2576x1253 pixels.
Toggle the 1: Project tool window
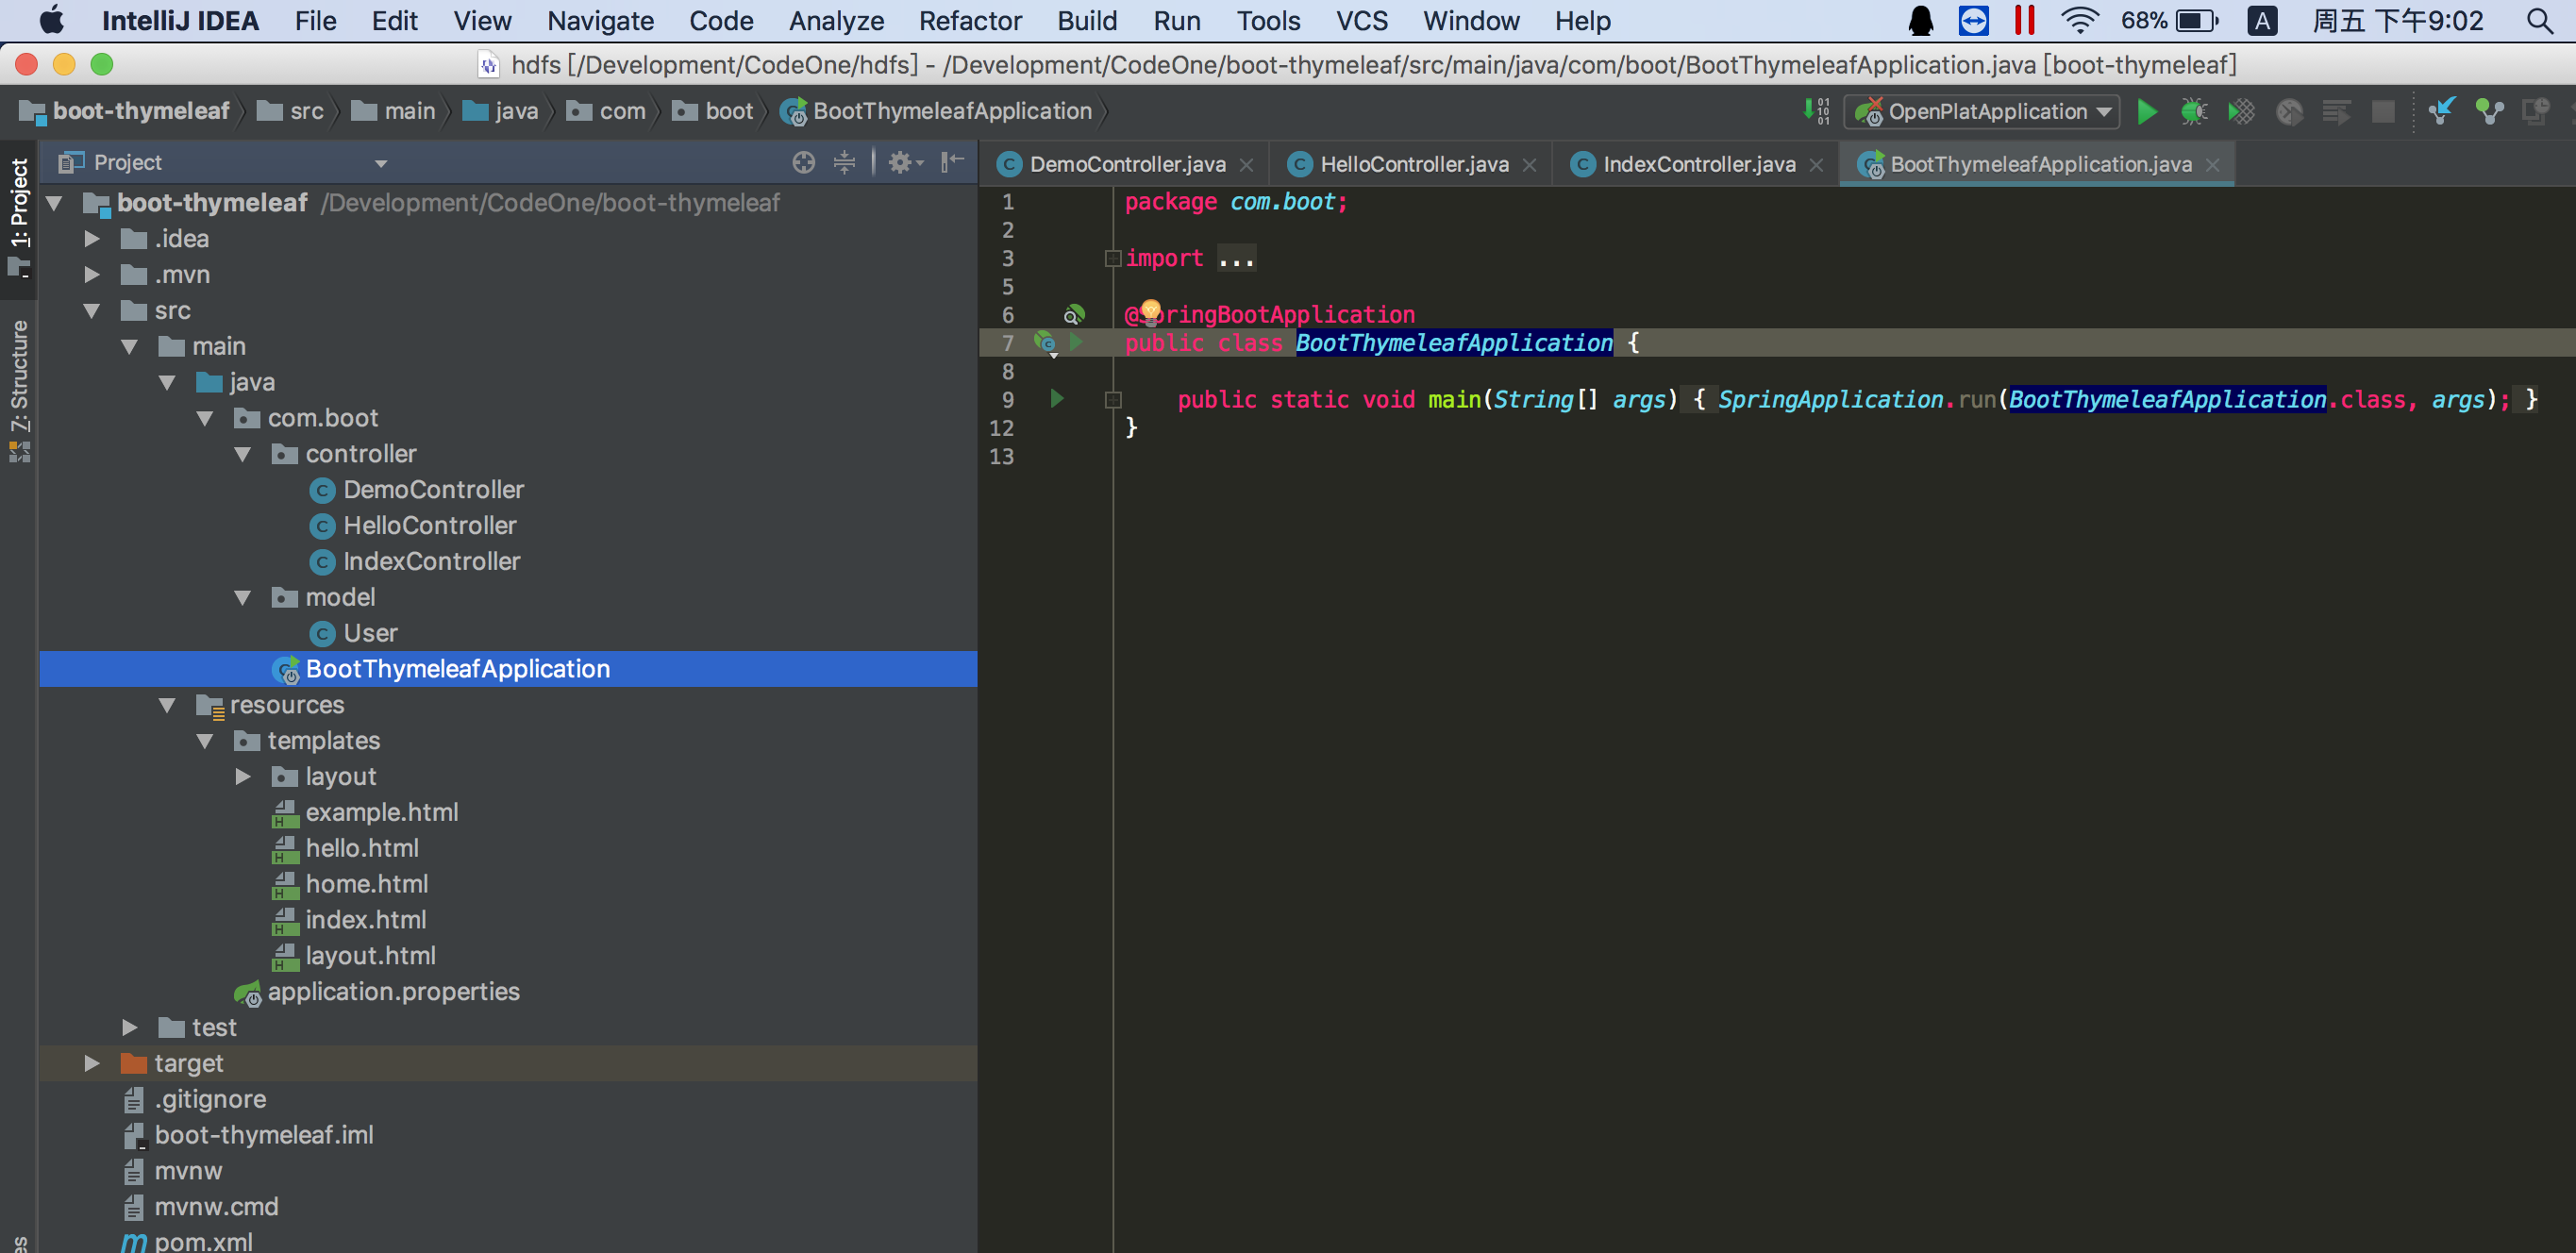click(x=19, y=215)
